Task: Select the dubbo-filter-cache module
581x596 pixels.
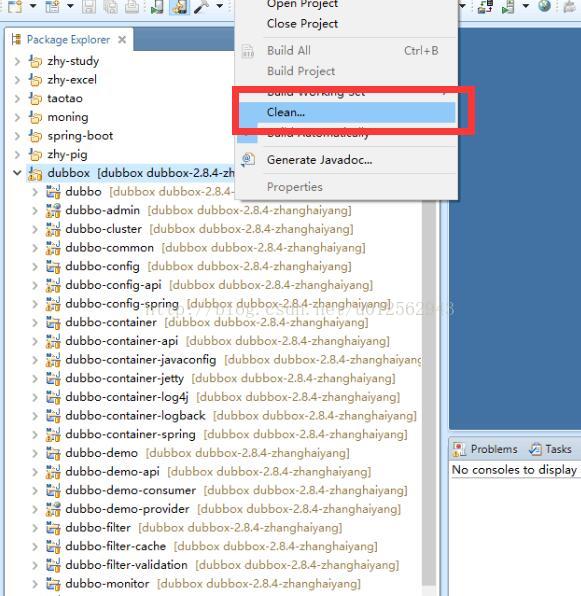Action: (x=116, y=546)
